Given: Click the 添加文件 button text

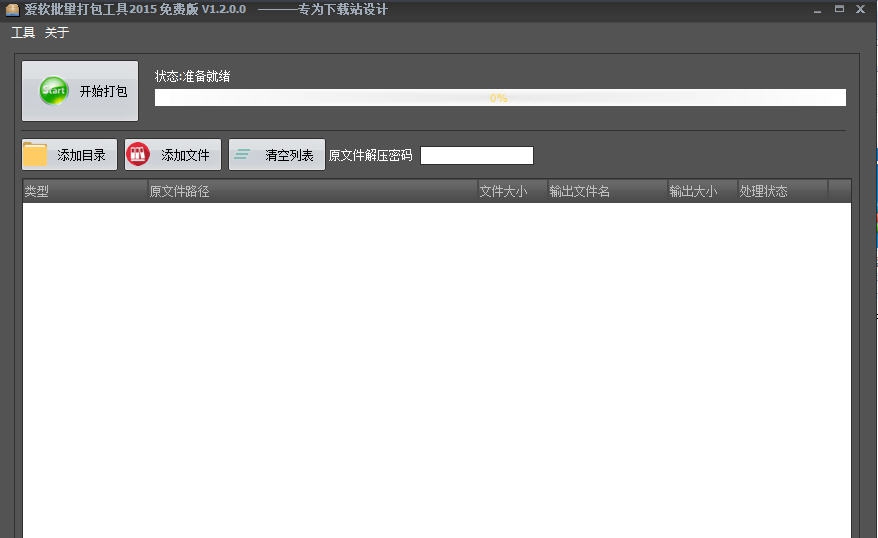Looking at the screenshot, I should pos(185,155).
